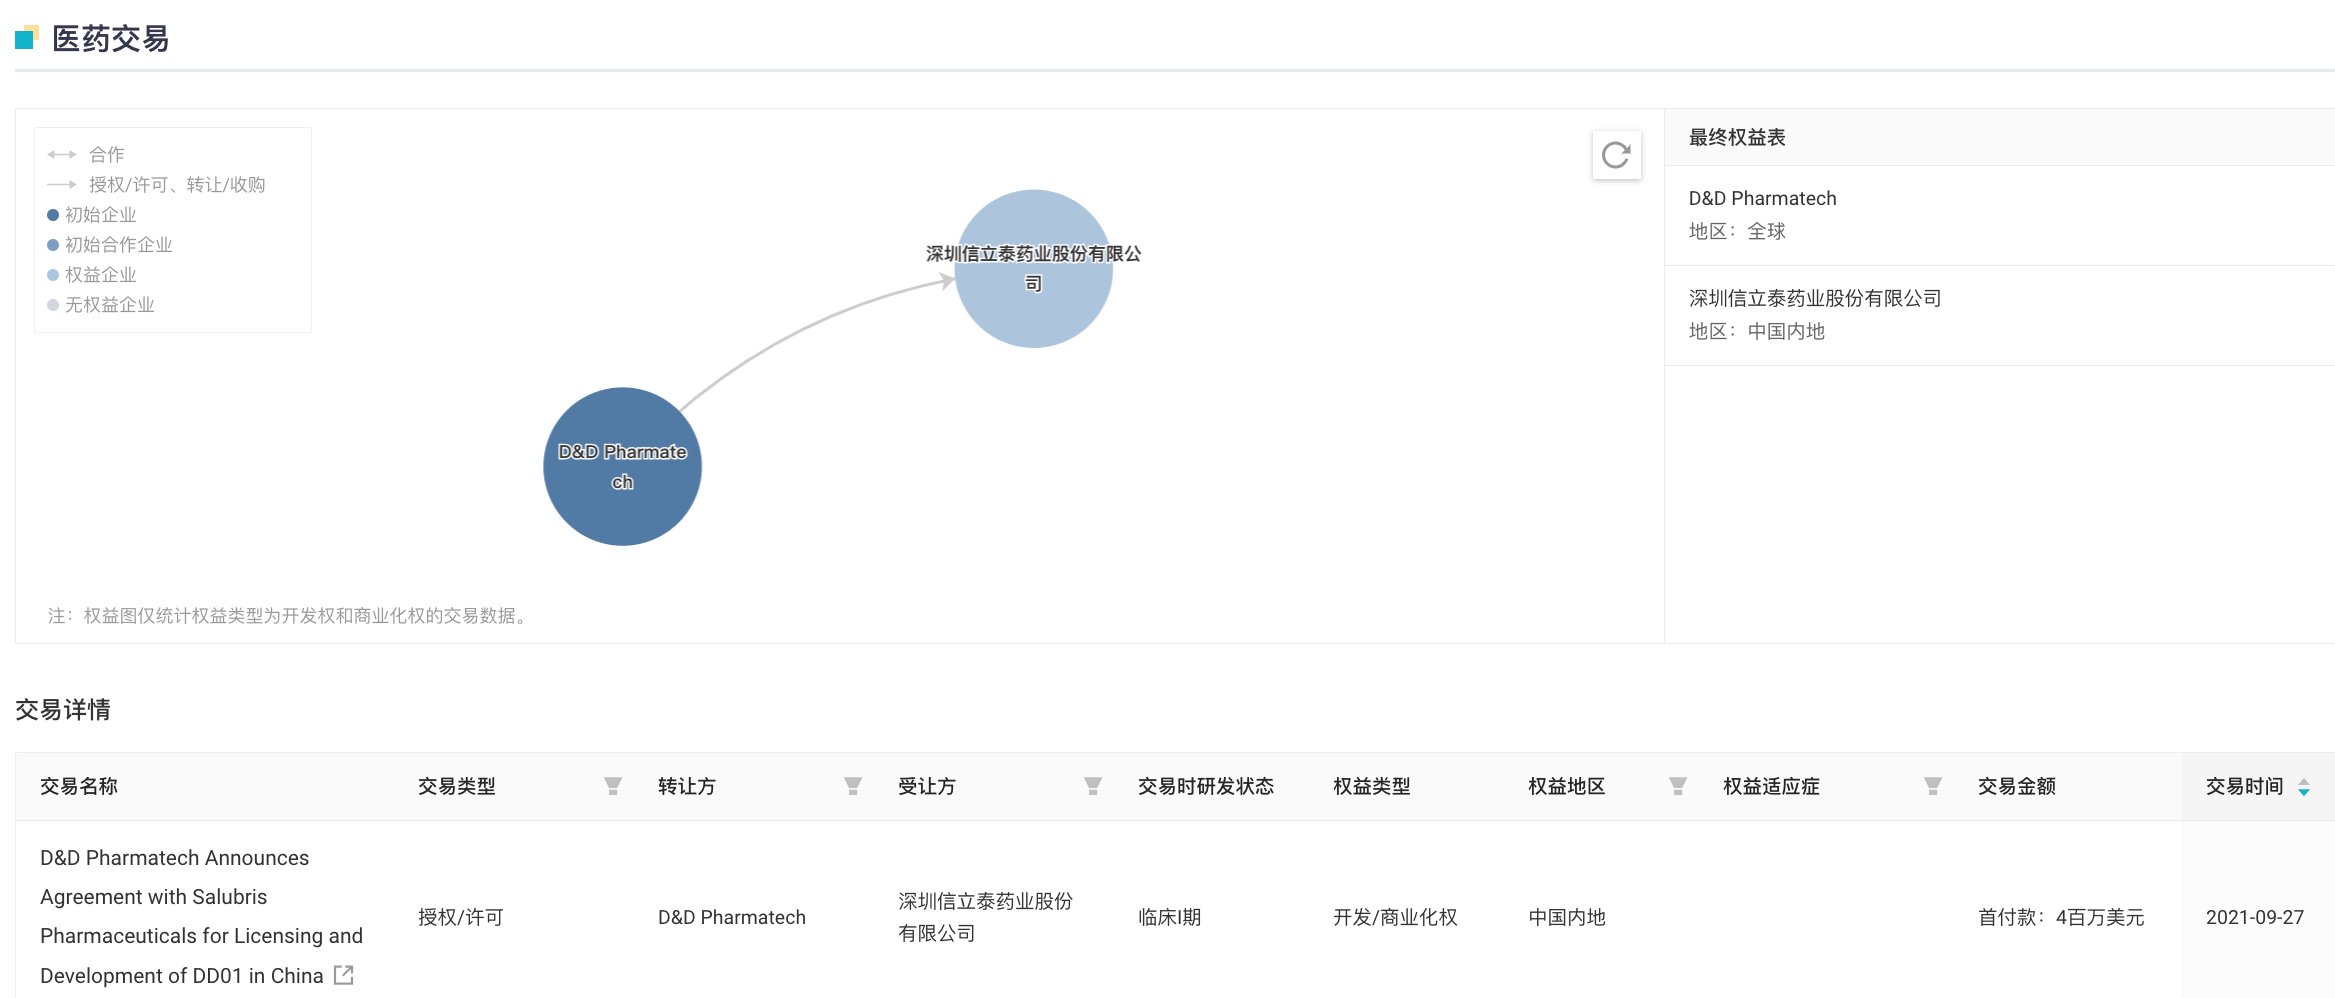
Task: Click the 最终权益表 panel title
Action: pyautogui.click(x=1737, y=137)
